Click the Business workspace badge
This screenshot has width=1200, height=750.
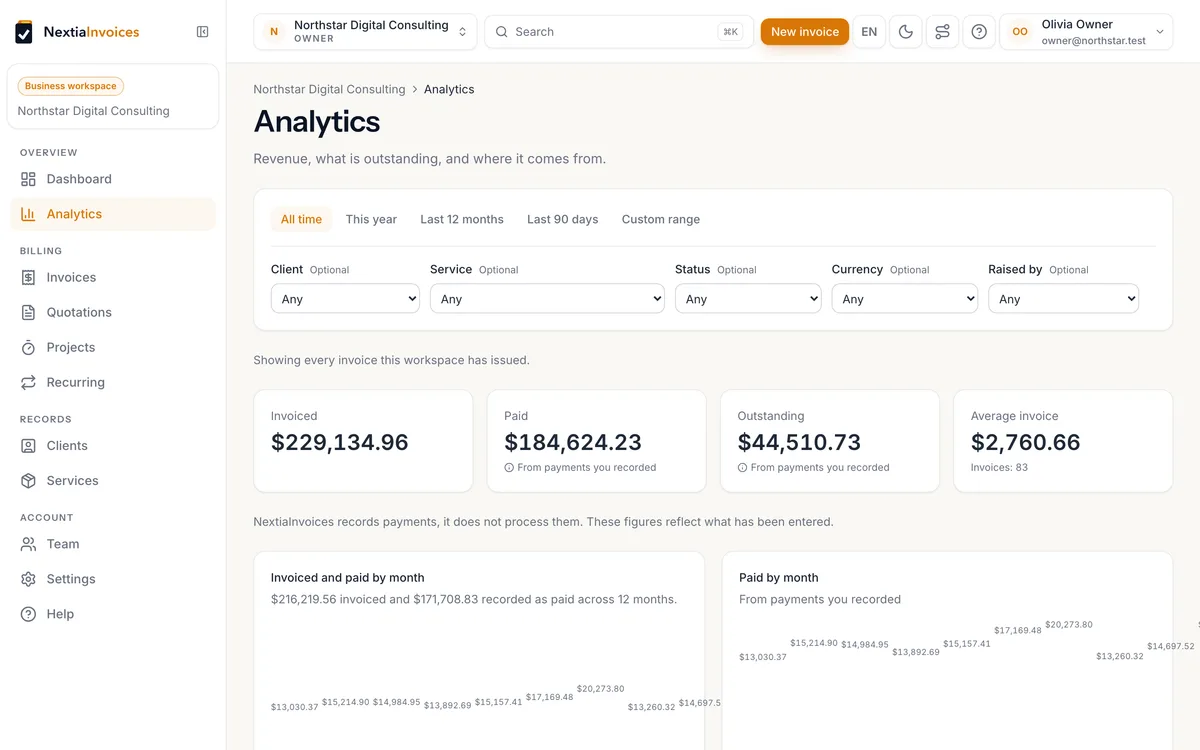(x=71, y=86)
